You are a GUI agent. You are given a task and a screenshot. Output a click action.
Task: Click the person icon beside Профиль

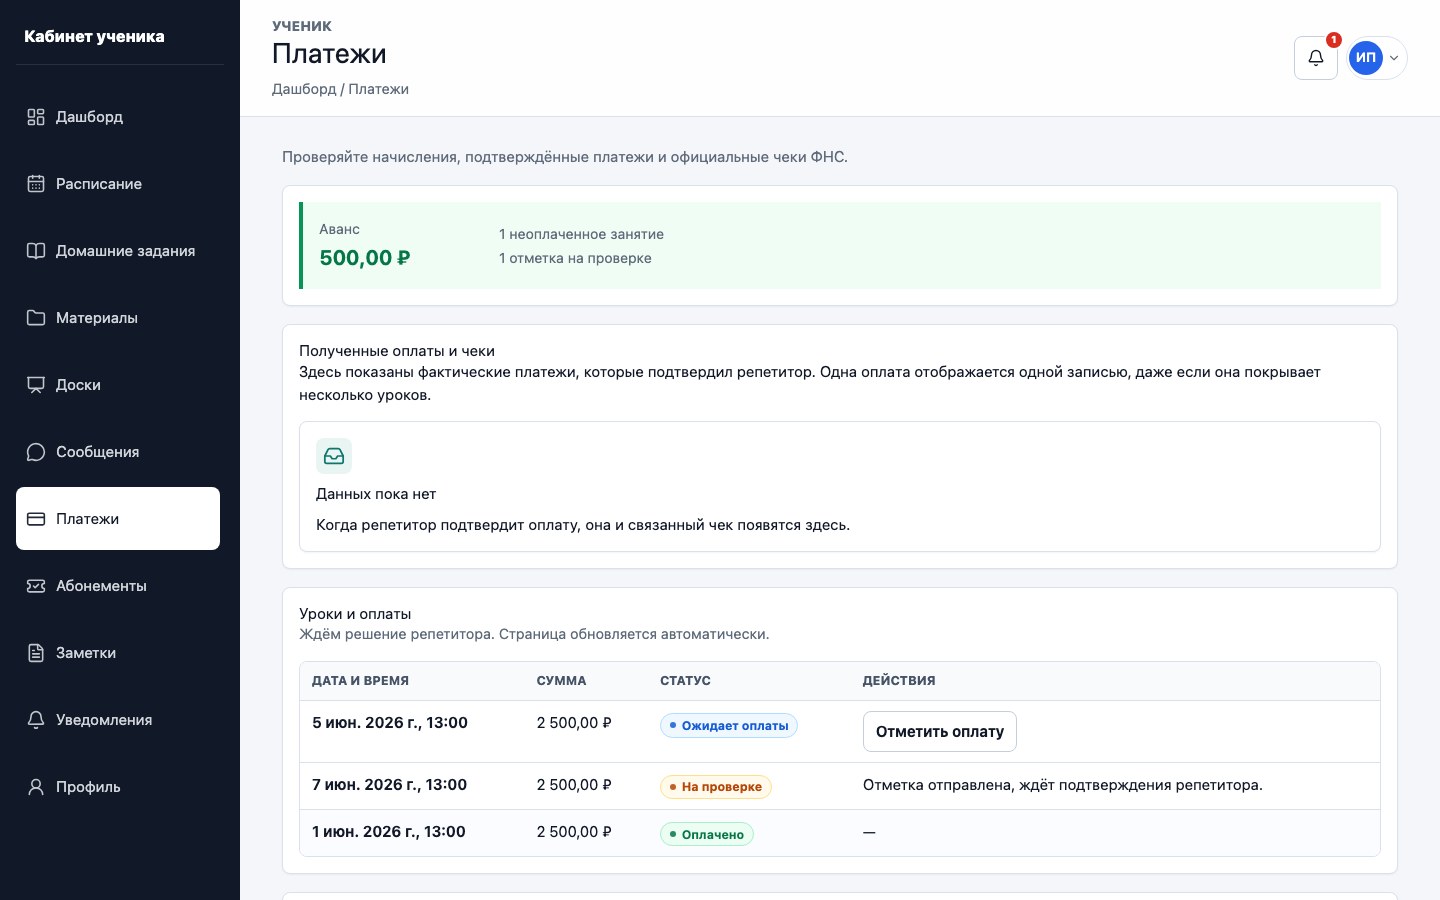(x=36, y=787)
